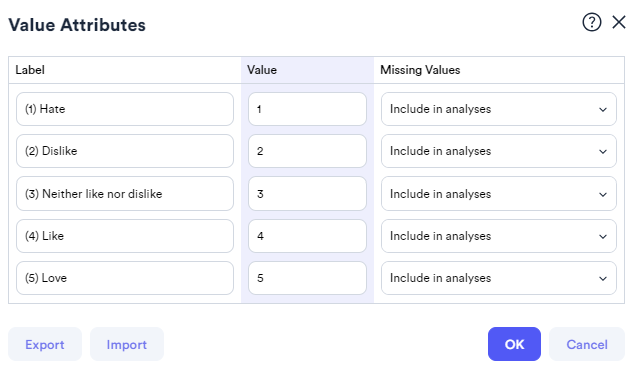Open Missing Values dropdown for Like row
635x365 pixels.
click(499, 236)
